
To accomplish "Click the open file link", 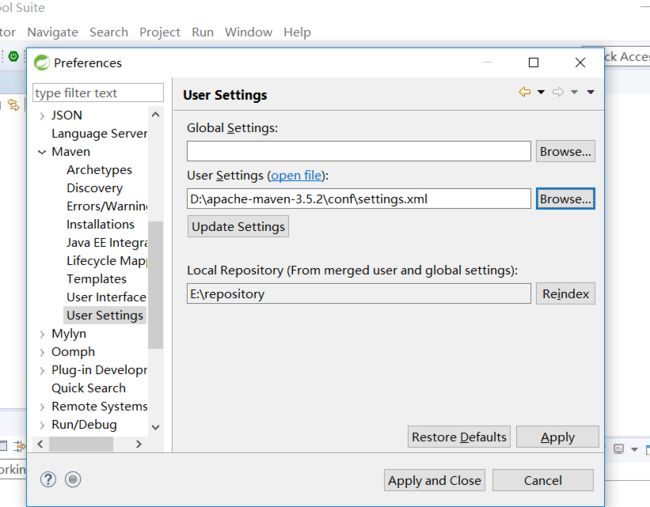I will (x=296, y=175).
